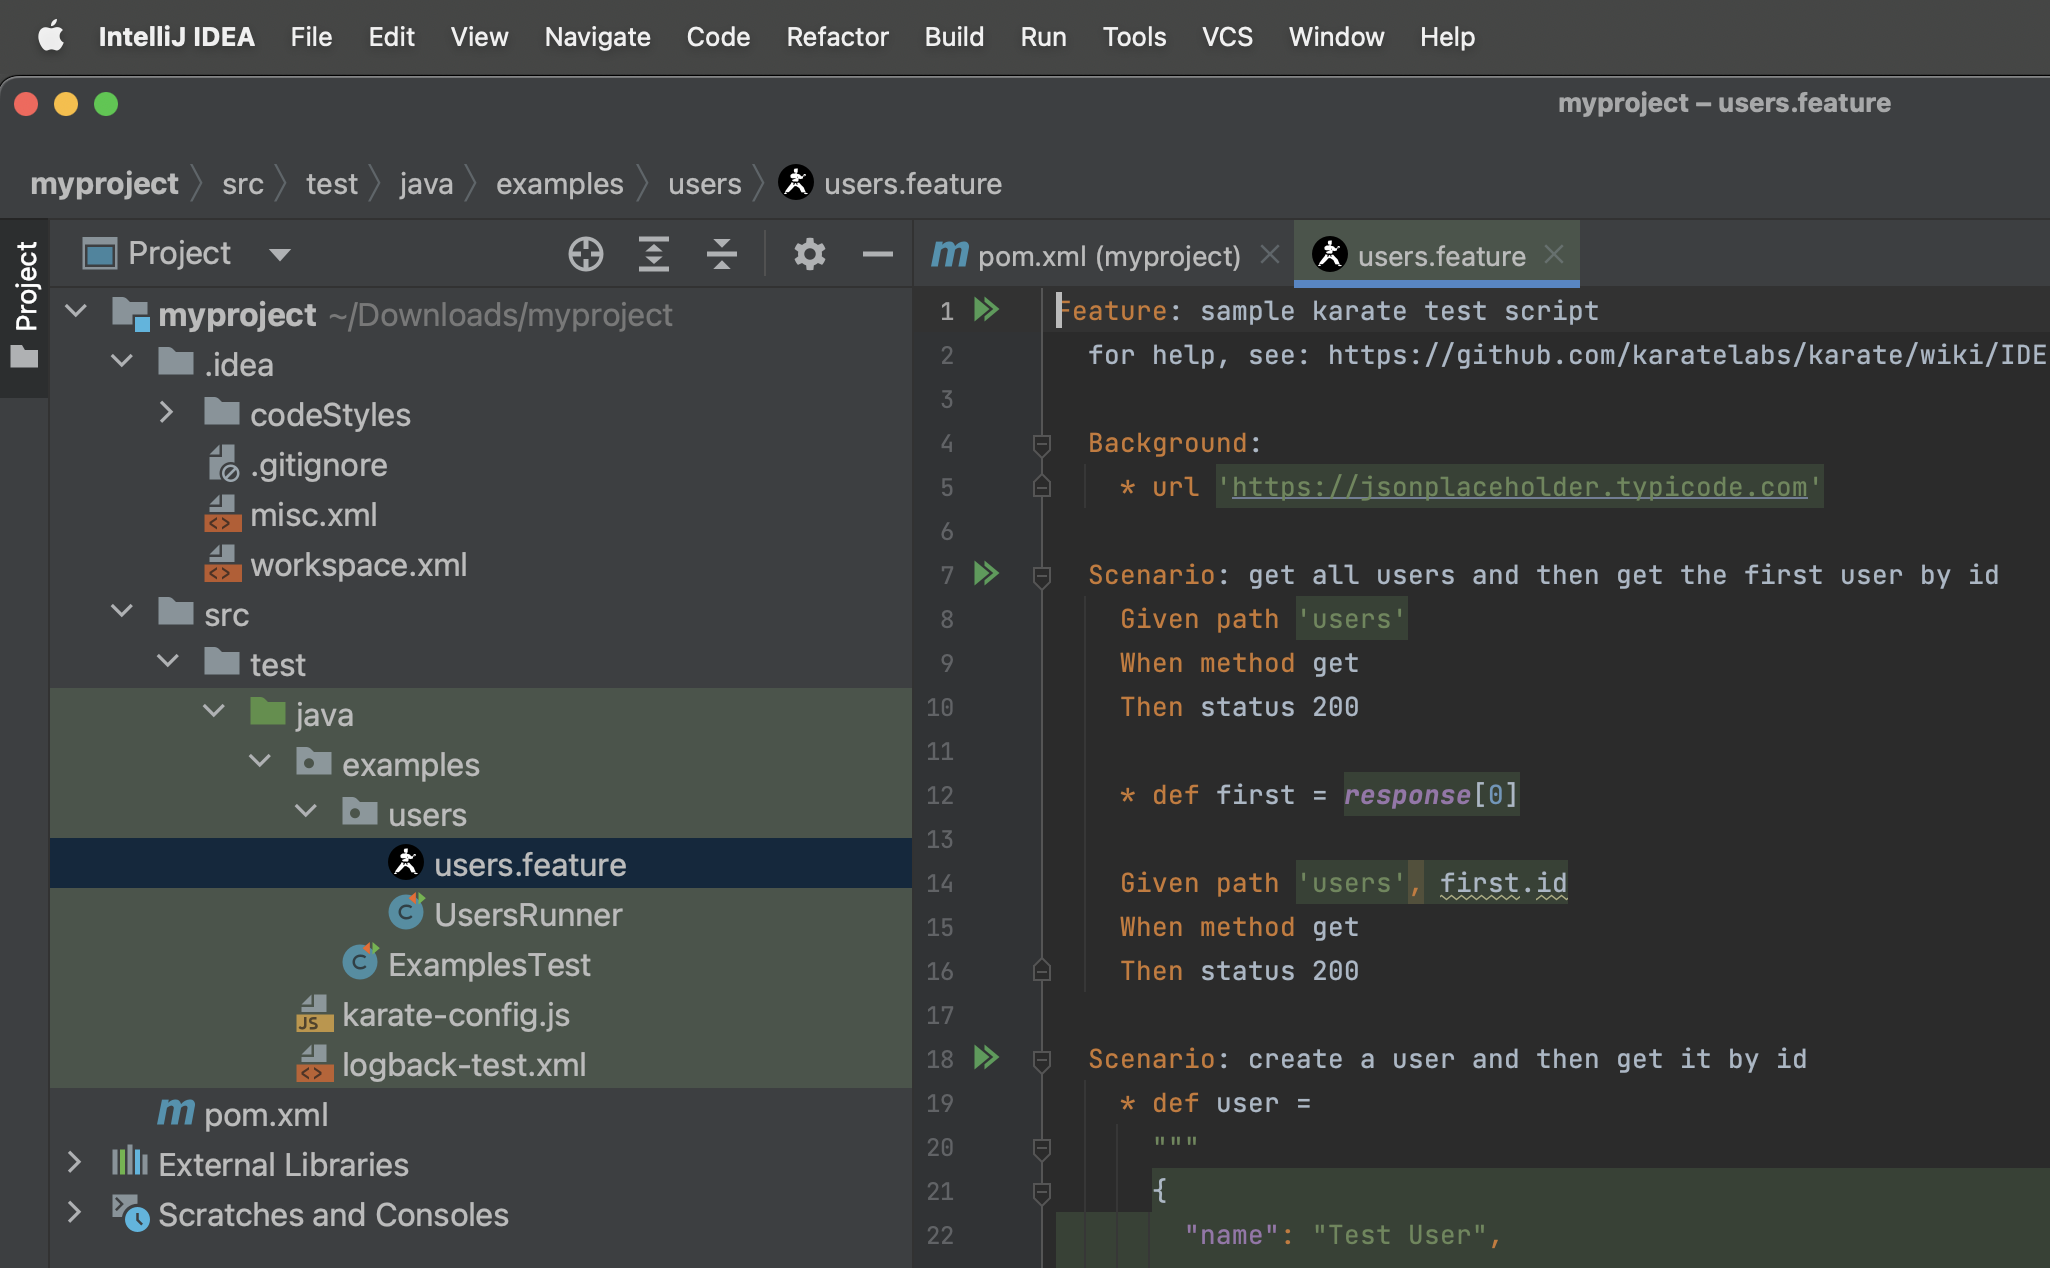This screenshot has height=1268, width=2050.
Task: Click Maven icon on pom.xml tab
Action: point(949,256)
